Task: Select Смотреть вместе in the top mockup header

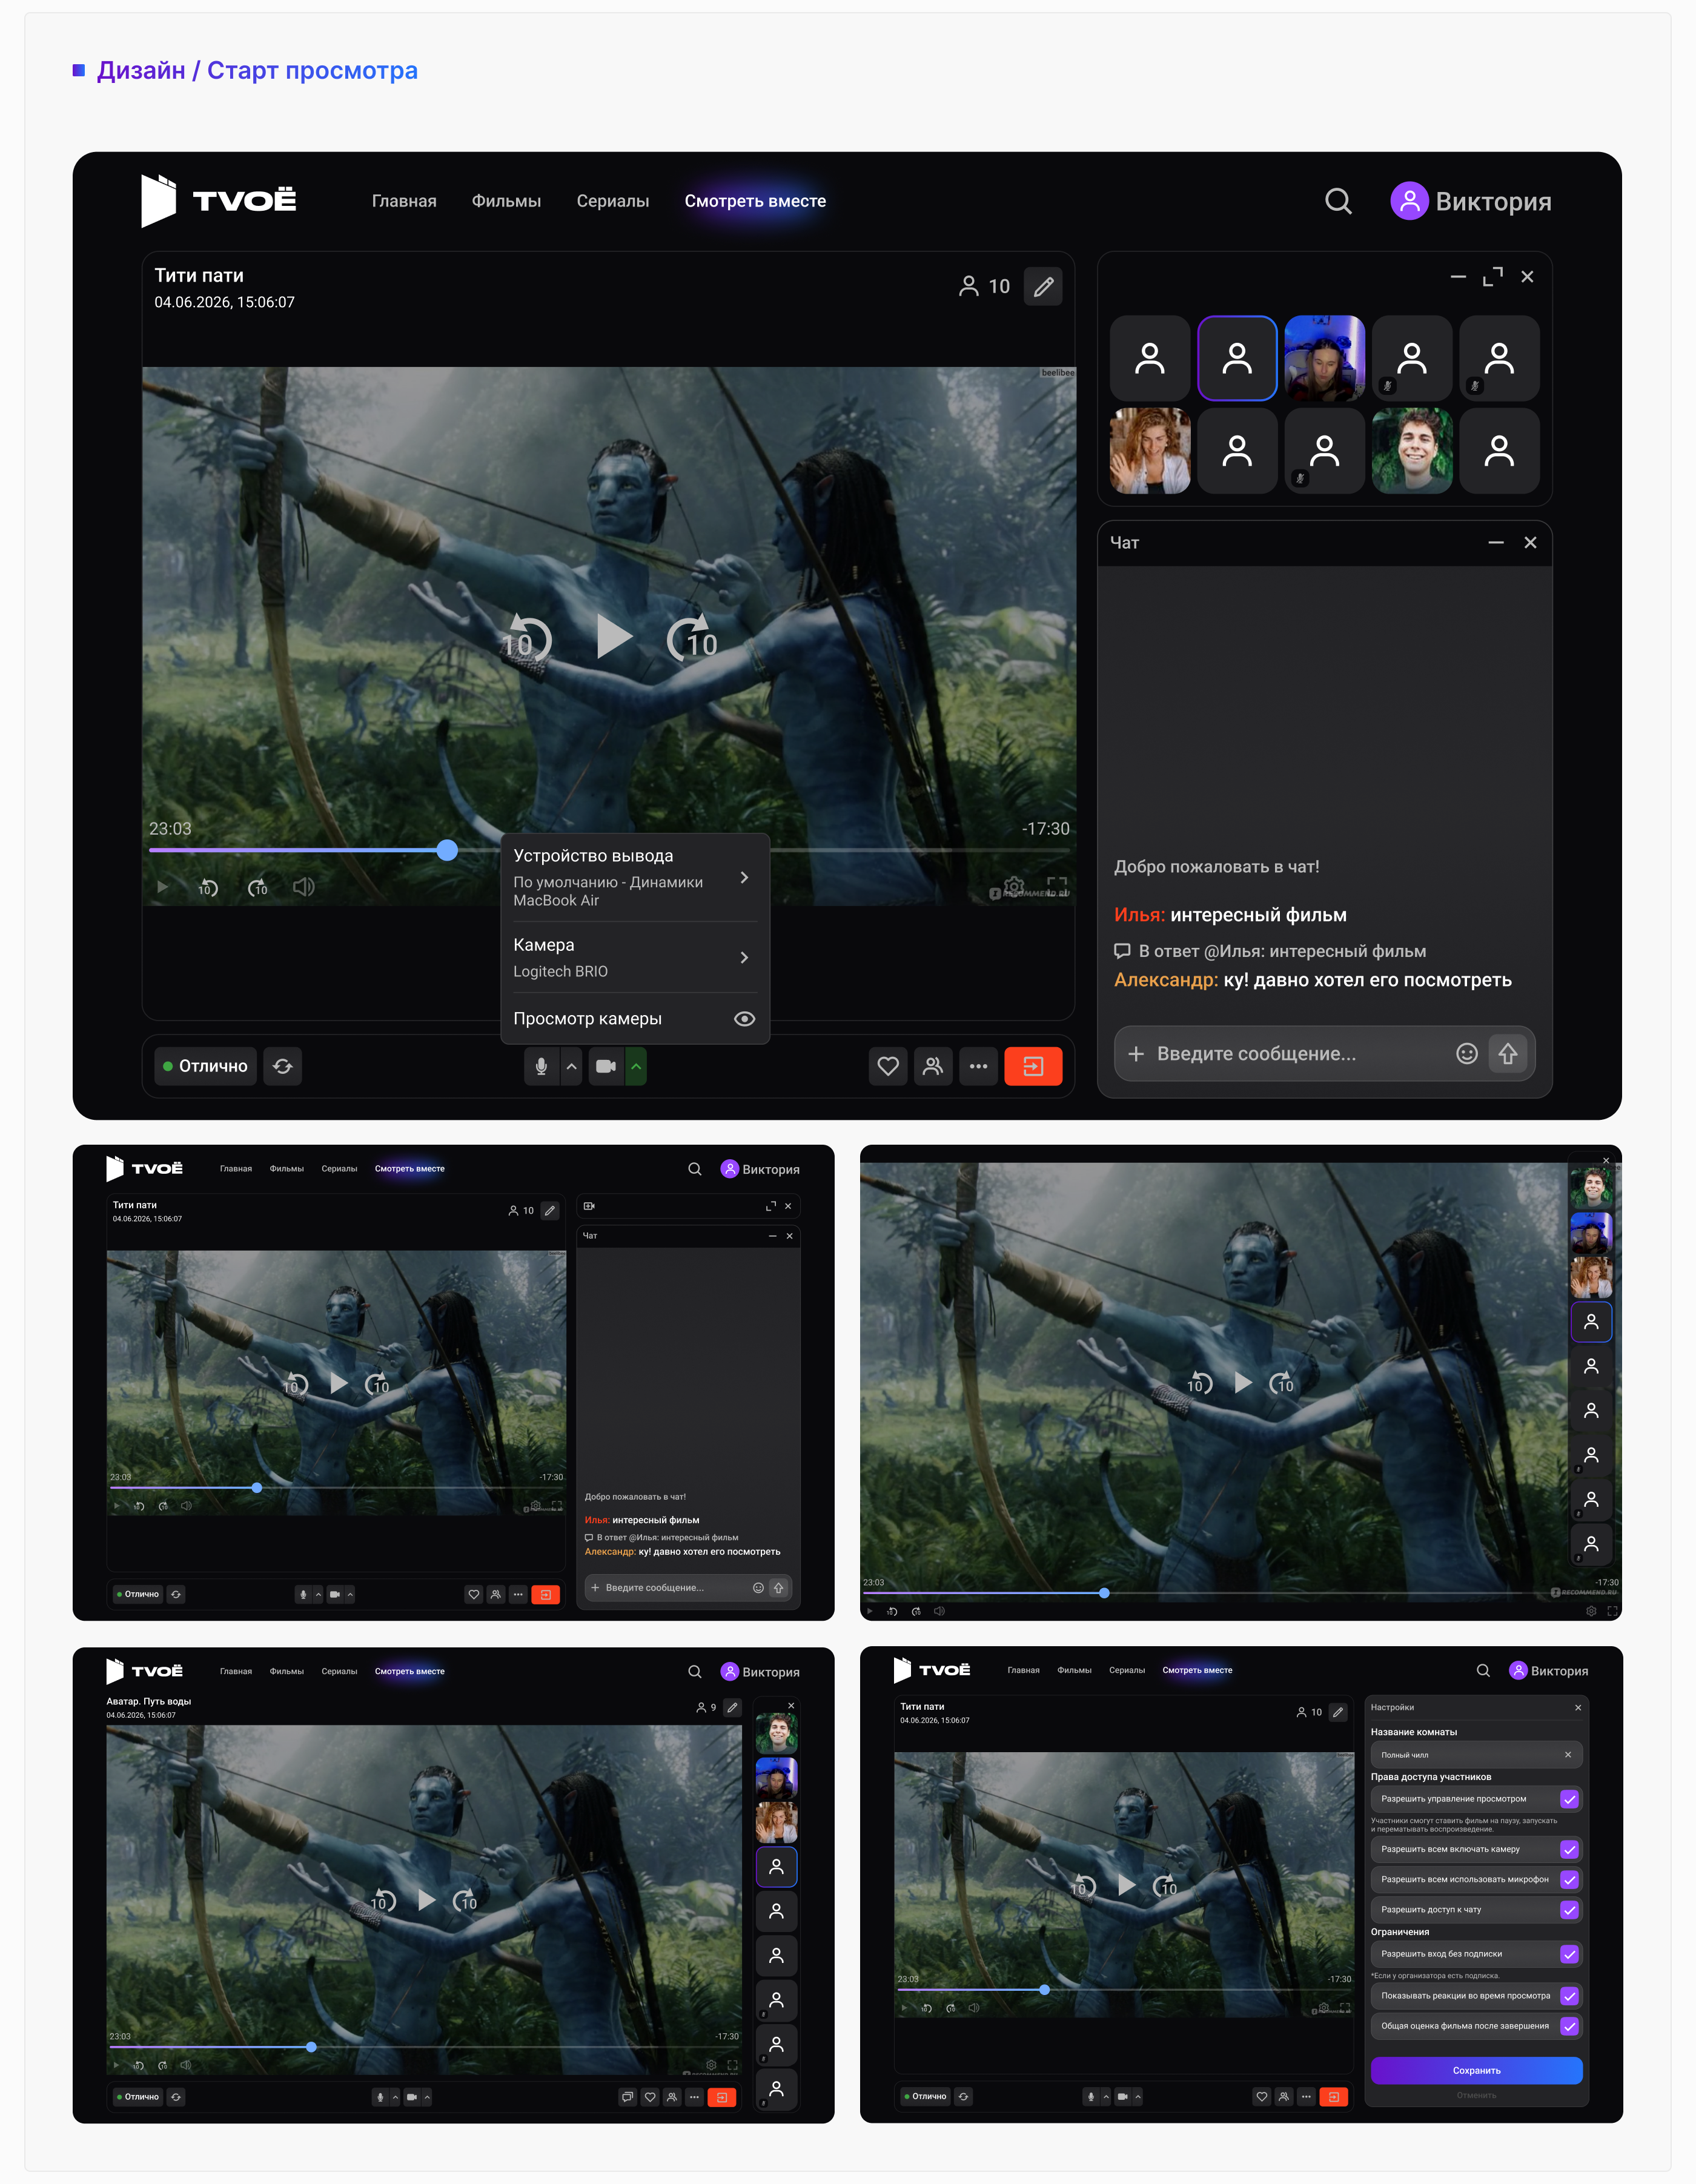Action: [x=755, y=201]
